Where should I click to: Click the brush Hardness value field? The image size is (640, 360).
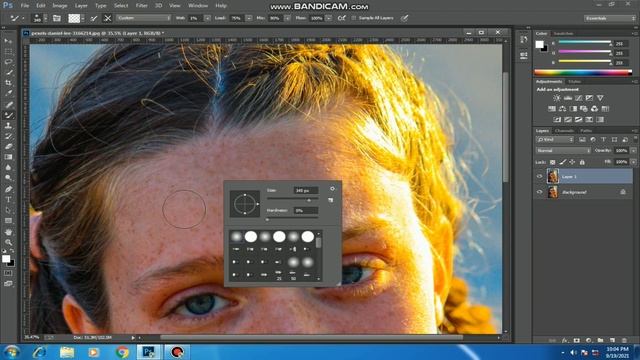[306, 211]
